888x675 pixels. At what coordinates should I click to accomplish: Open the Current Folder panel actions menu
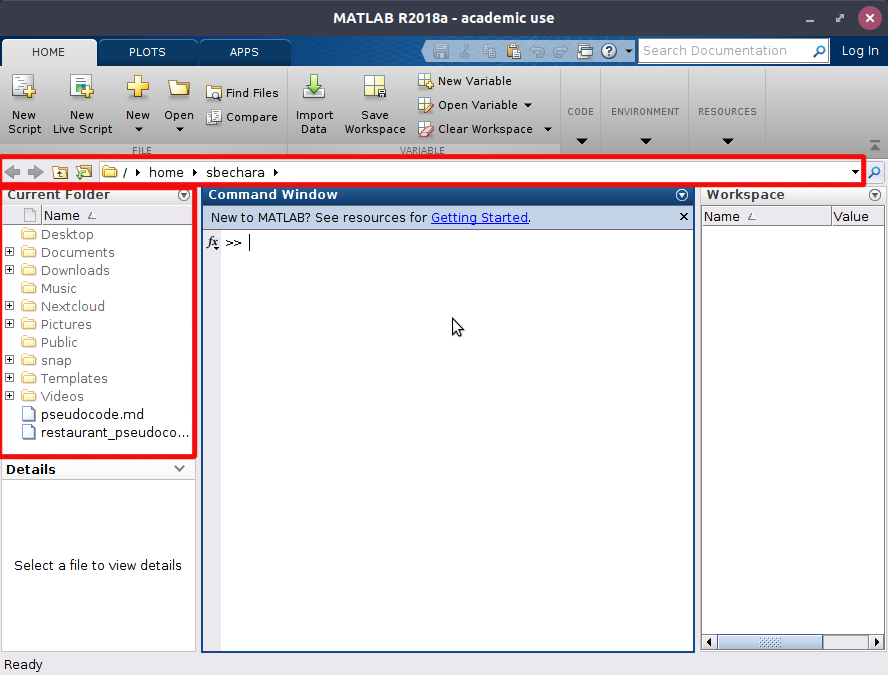click(184, 195)
